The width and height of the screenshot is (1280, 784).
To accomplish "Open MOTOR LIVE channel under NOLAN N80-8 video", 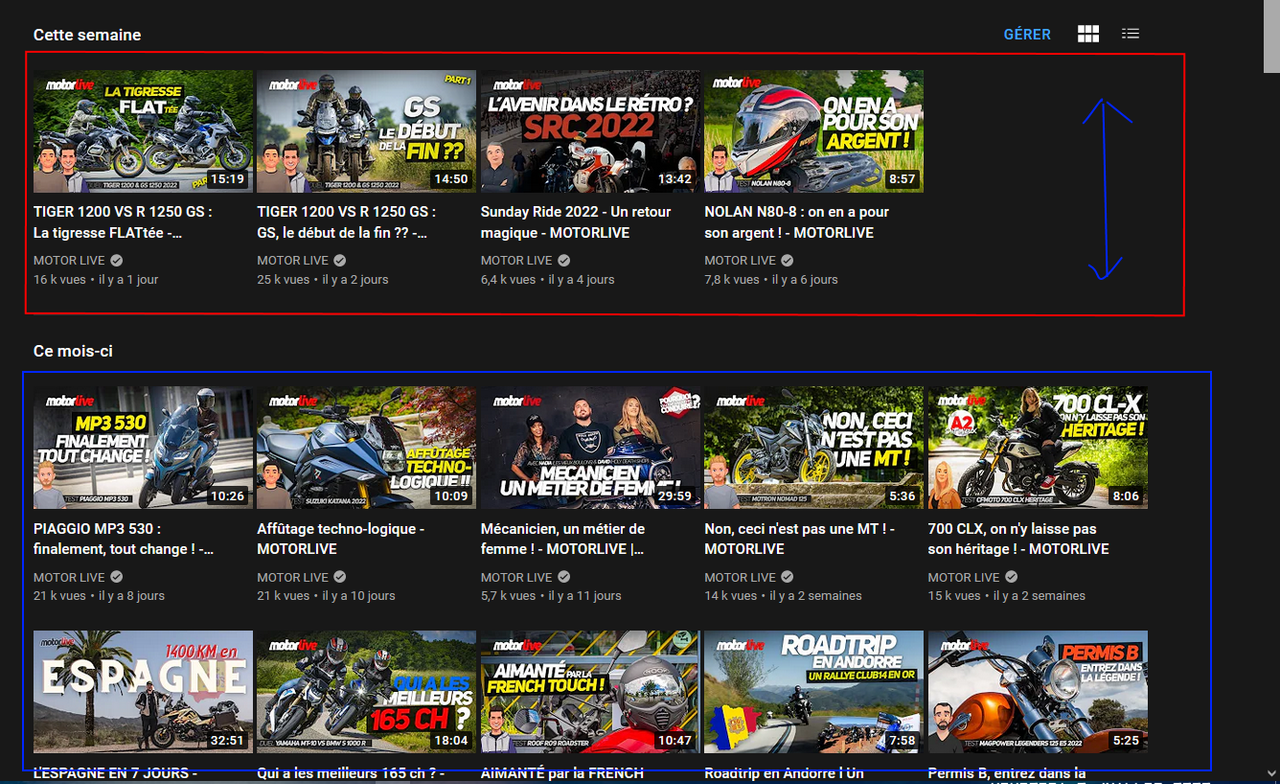I will 740,260.
